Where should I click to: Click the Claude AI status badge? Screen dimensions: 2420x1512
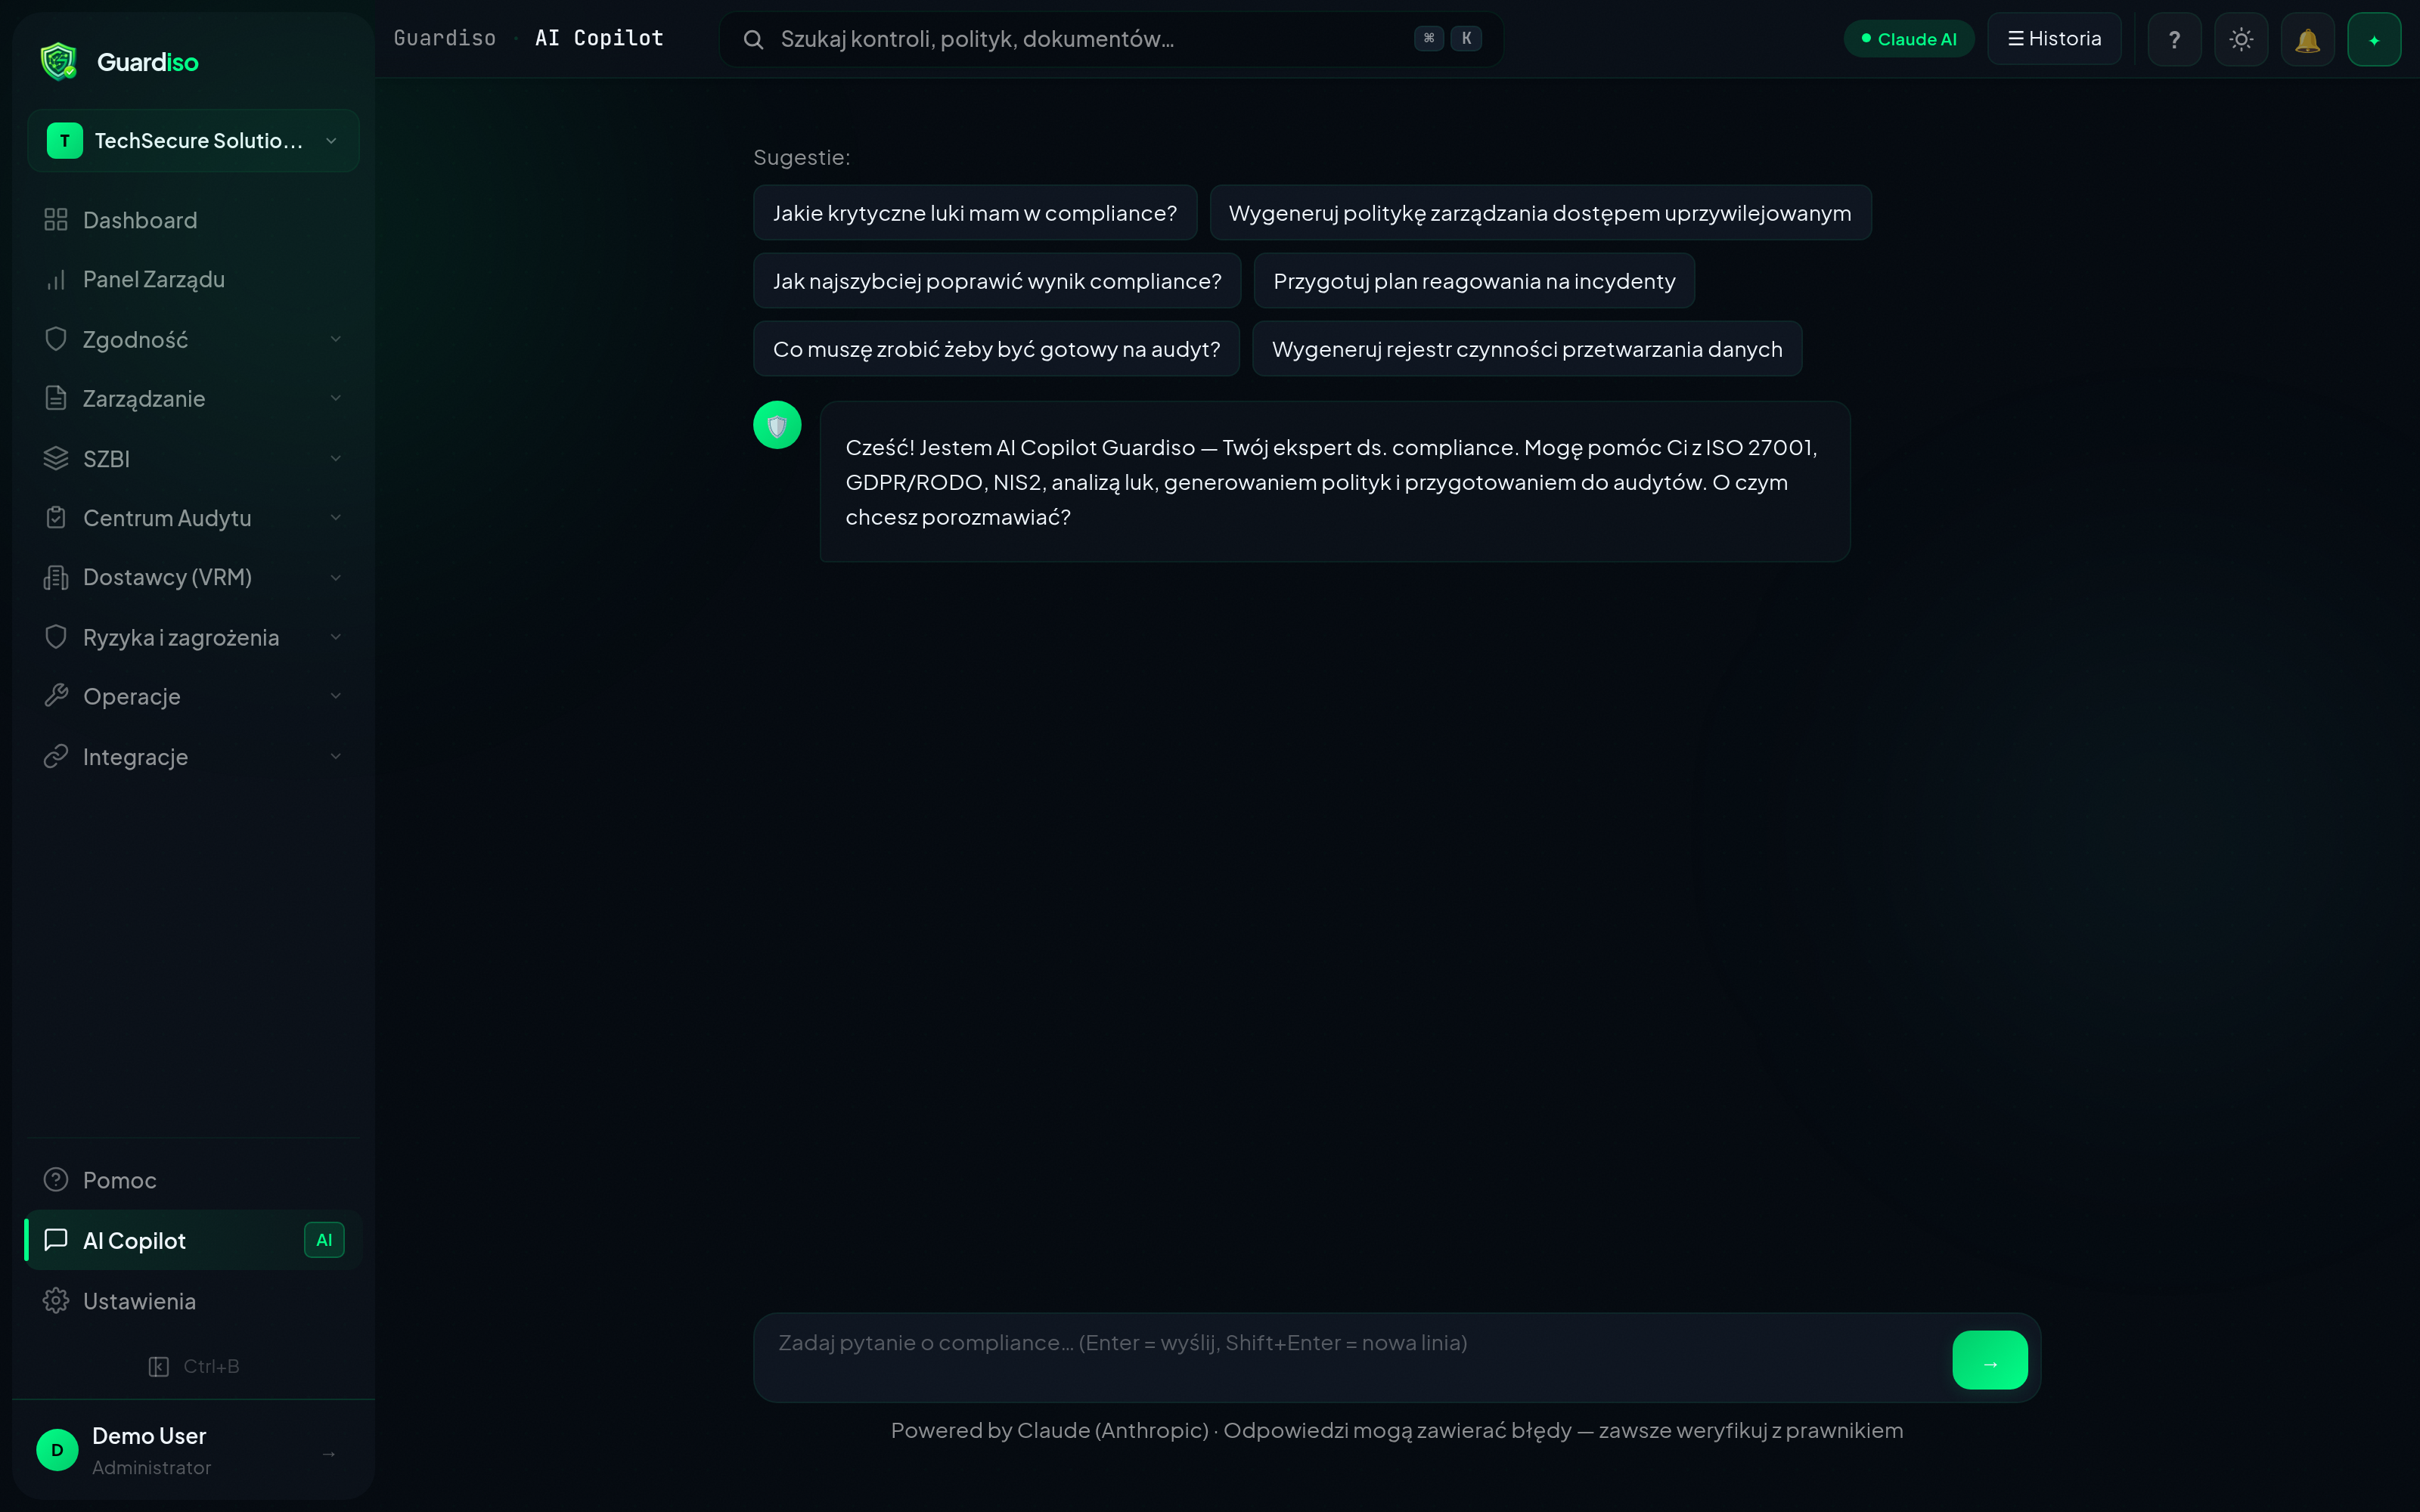pyautogui.click(x=1908, y=39)
